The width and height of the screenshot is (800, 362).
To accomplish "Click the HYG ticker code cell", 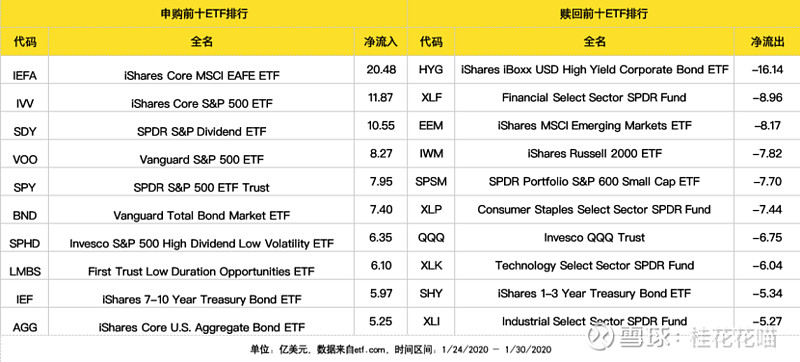I will click(x=431, y=70).
